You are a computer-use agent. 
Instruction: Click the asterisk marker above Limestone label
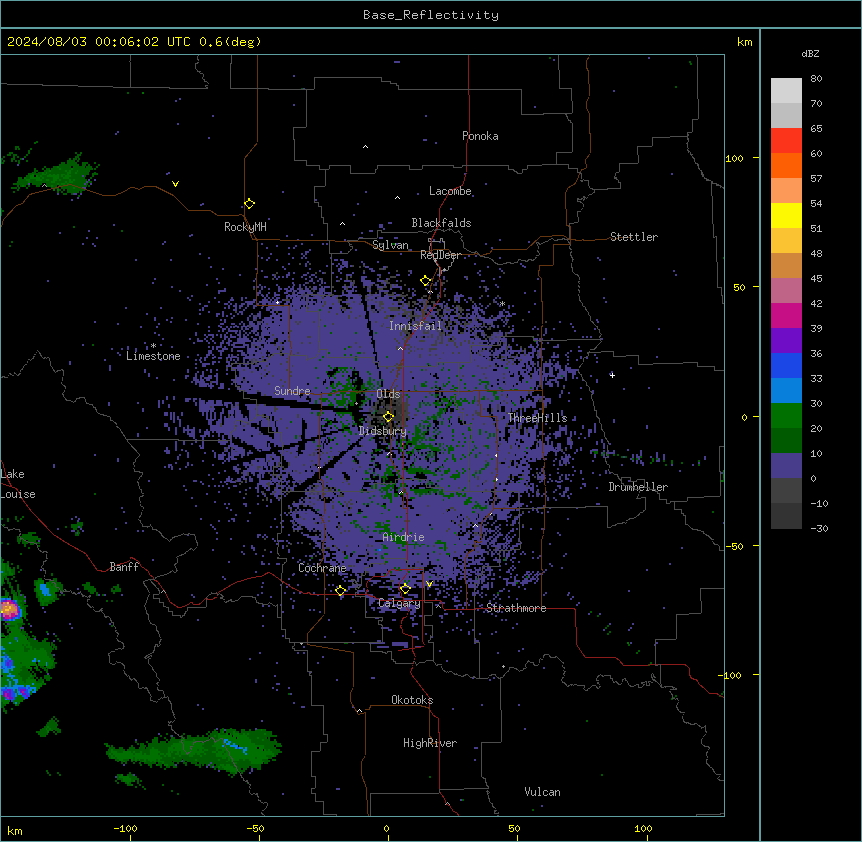153,346
